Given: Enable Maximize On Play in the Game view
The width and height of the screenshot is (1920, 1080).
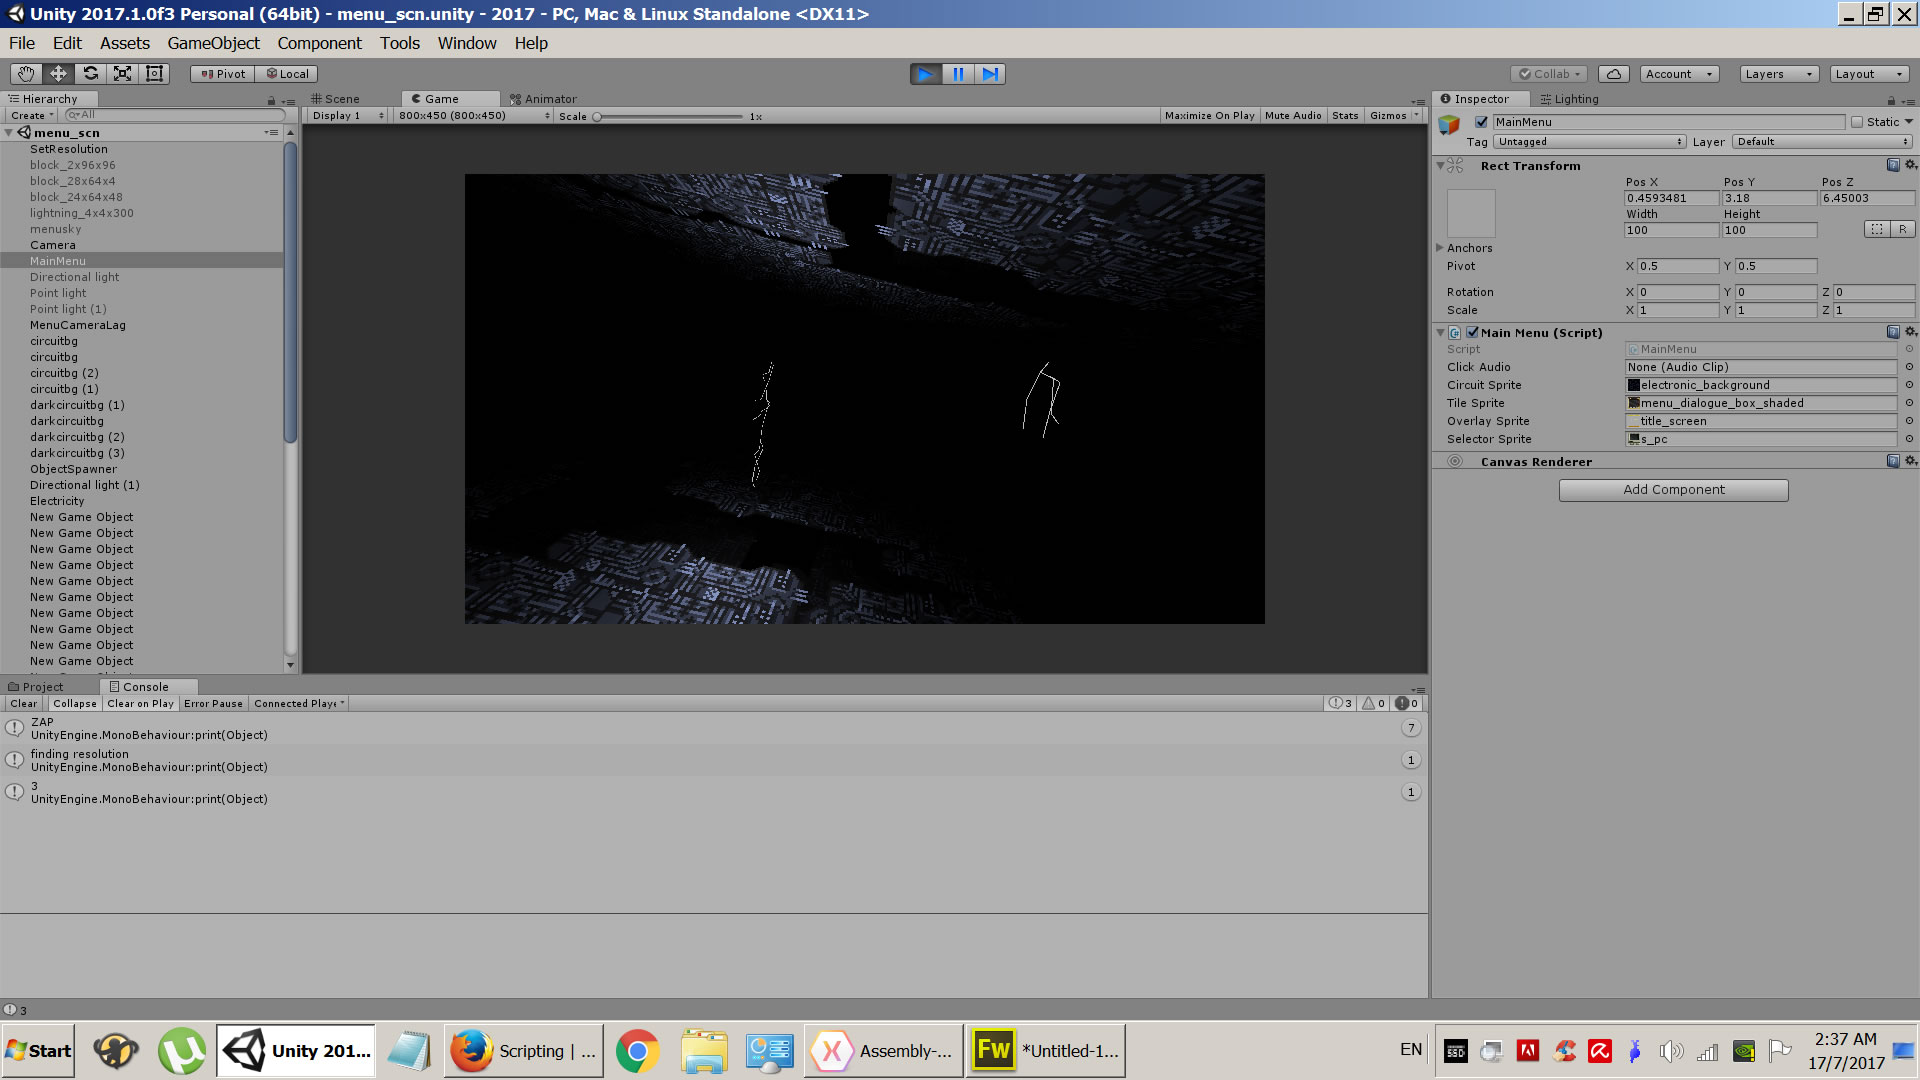Looking at the screenshot, I should (1209, 115).
